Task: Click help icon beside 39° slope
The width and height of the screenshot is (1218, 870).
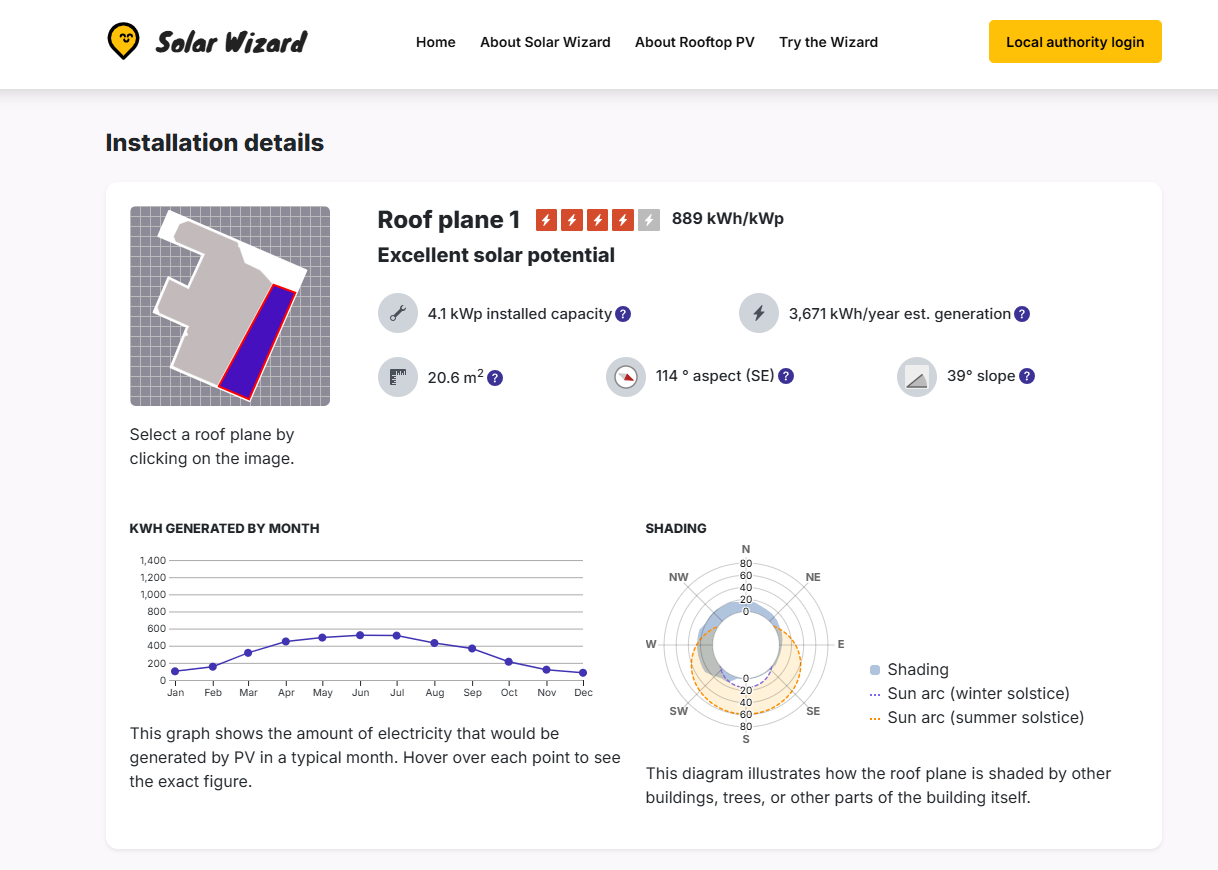Action: click(1027, 376)
